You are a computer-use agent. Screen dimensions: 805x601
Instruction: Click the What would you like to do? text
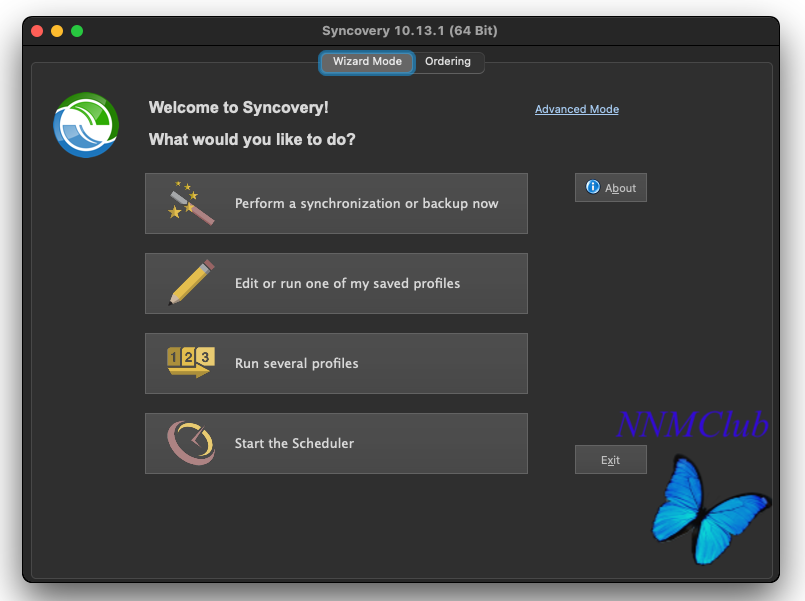(252, 139)
